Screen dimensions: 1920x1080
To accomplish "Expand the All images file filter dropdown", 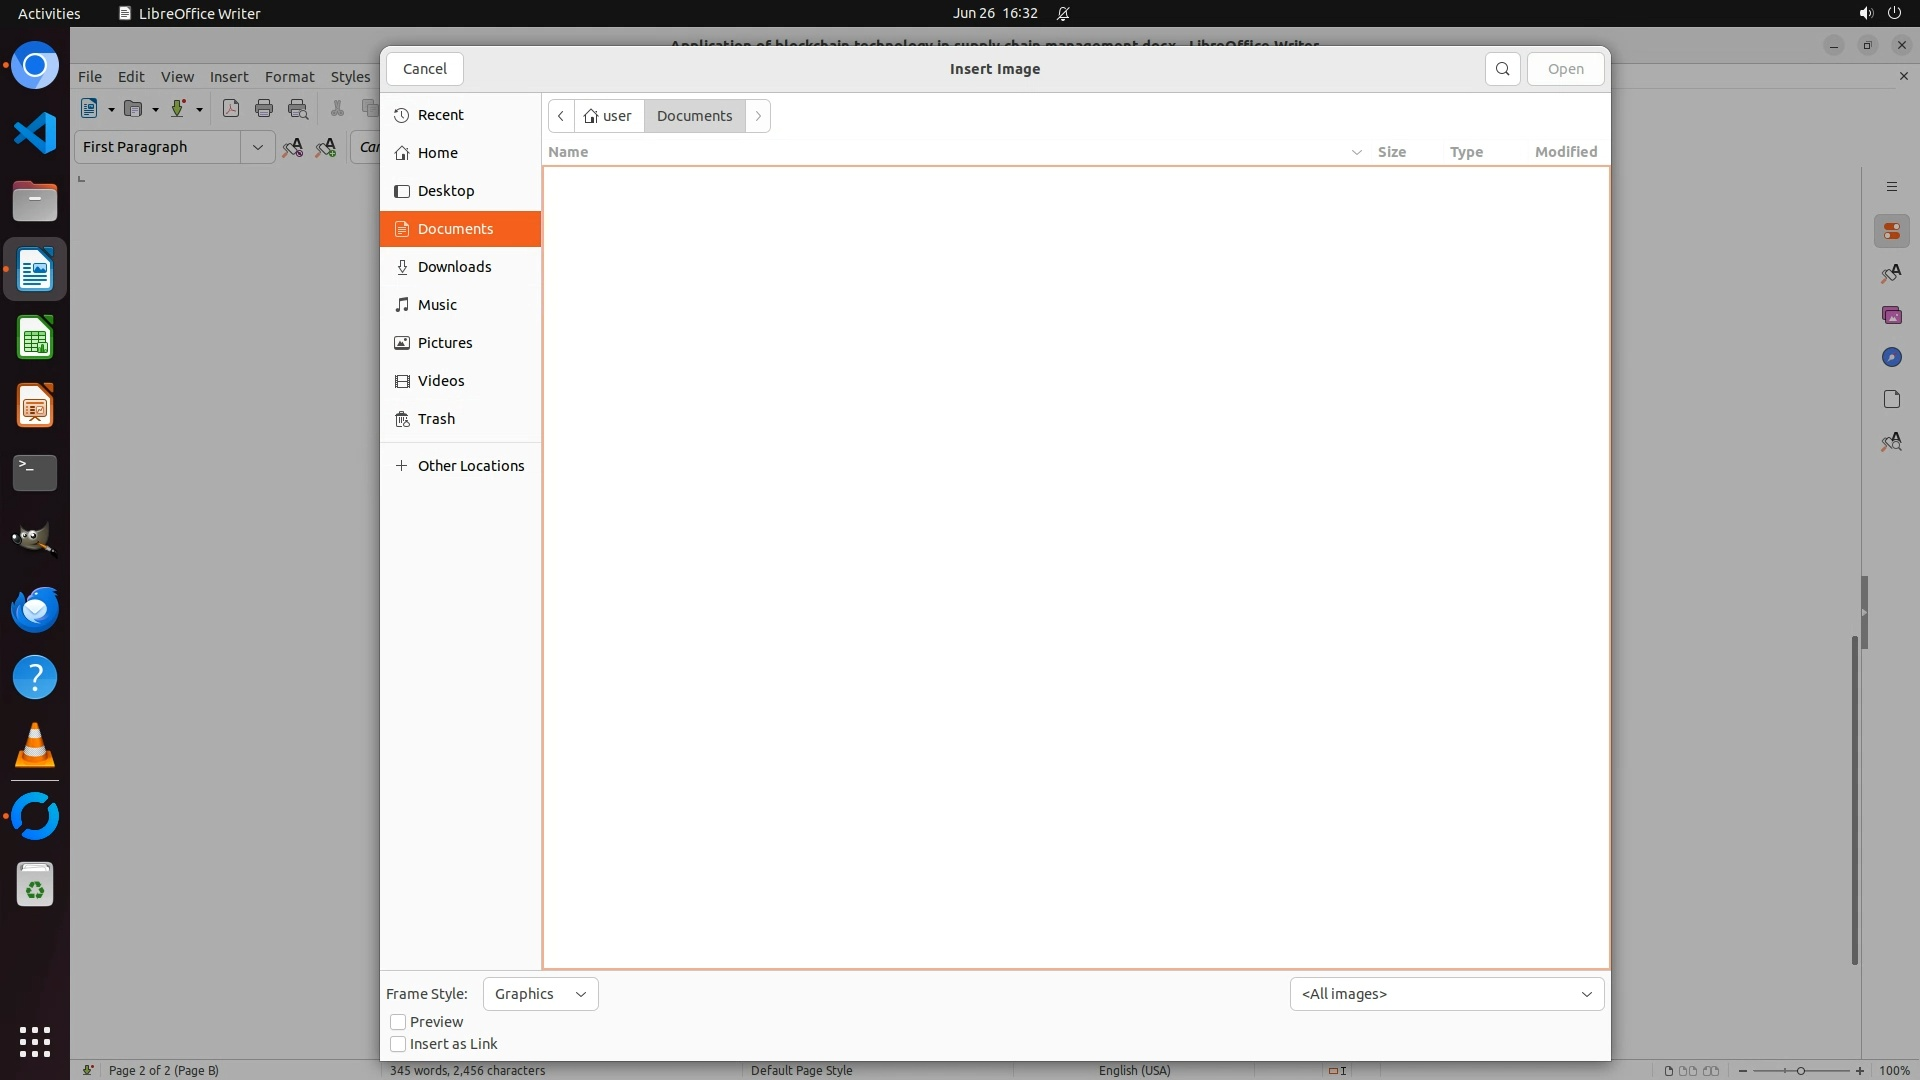I will point(1446,994).
